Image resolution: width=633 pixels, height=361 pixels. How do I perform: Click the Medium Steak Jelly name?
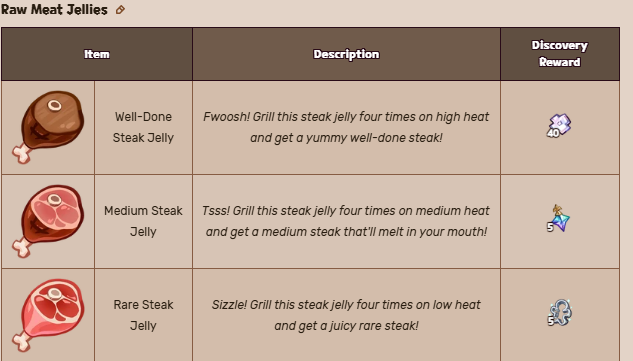pos(143,221)
